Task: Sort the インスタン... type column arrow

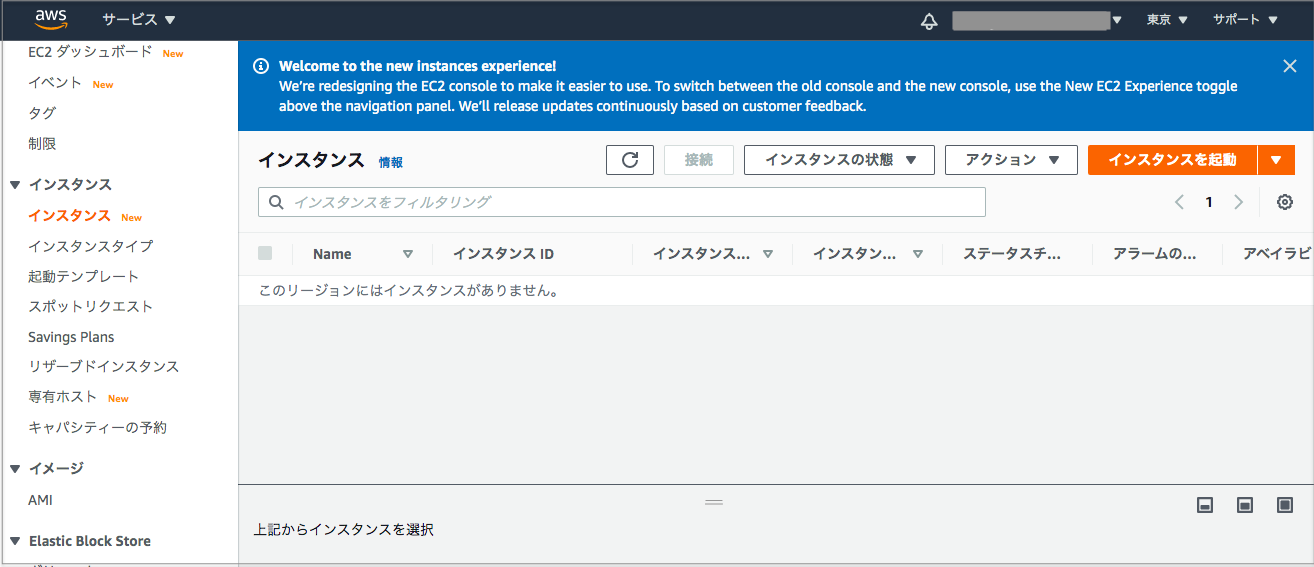Action: [918, 254]
